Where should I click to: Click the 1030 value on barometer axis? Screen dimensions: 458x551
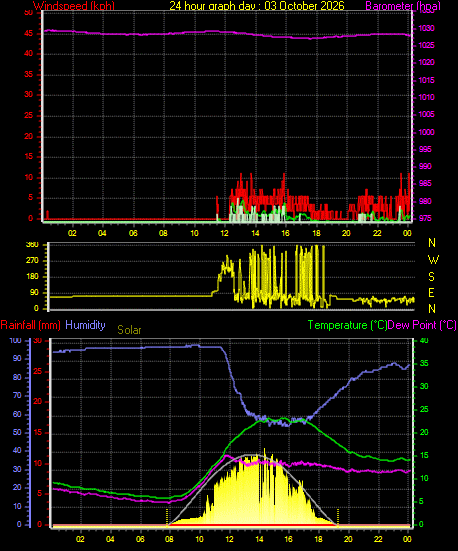[x=426, y=28]
